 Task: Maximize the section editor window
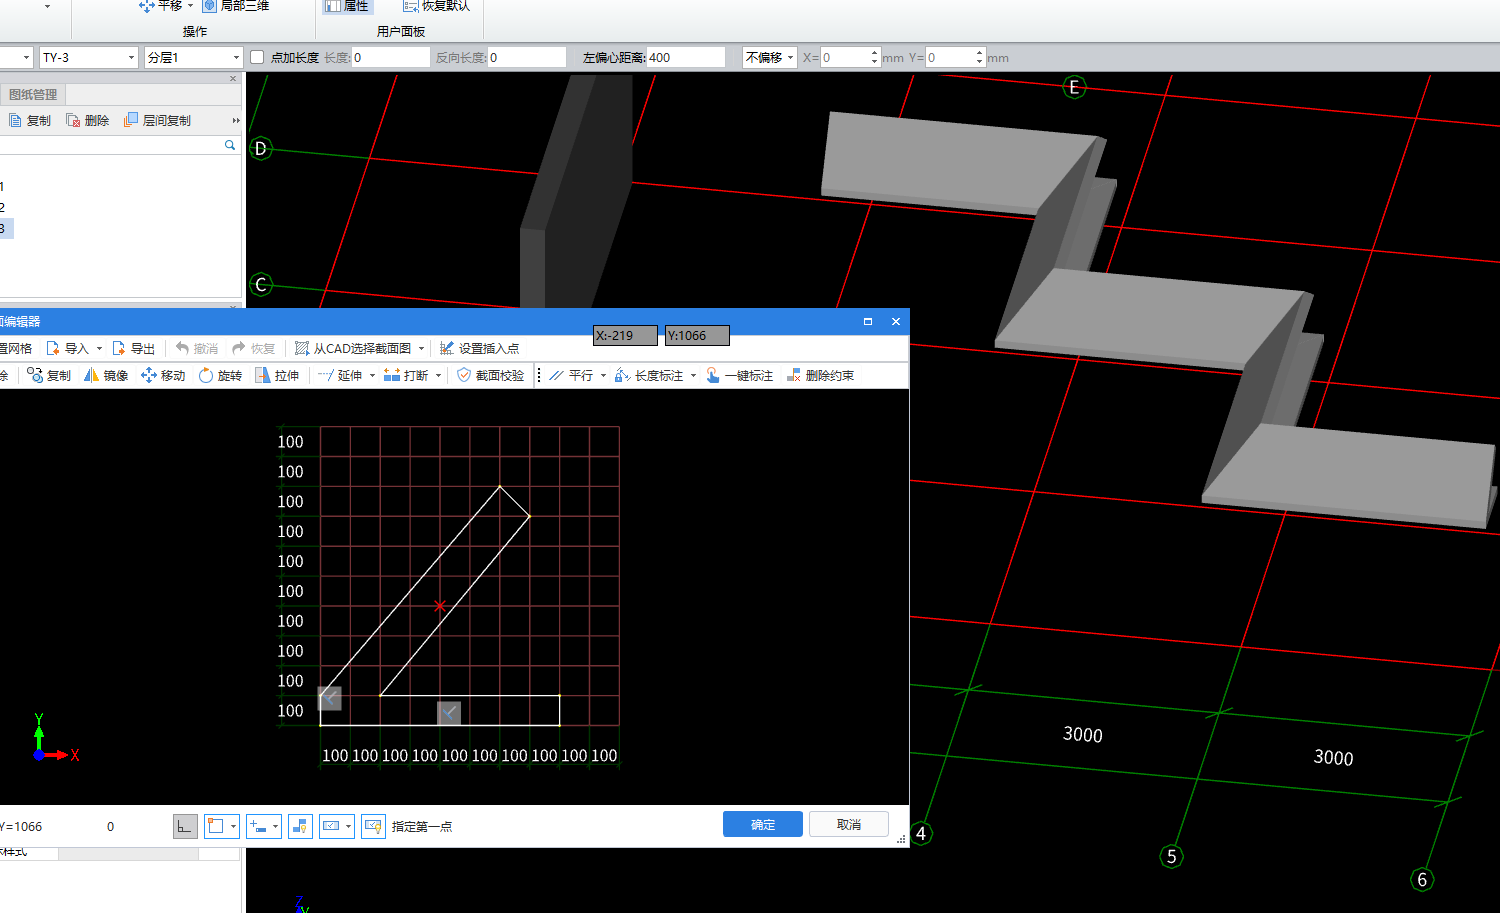click(x=868, y=321)
